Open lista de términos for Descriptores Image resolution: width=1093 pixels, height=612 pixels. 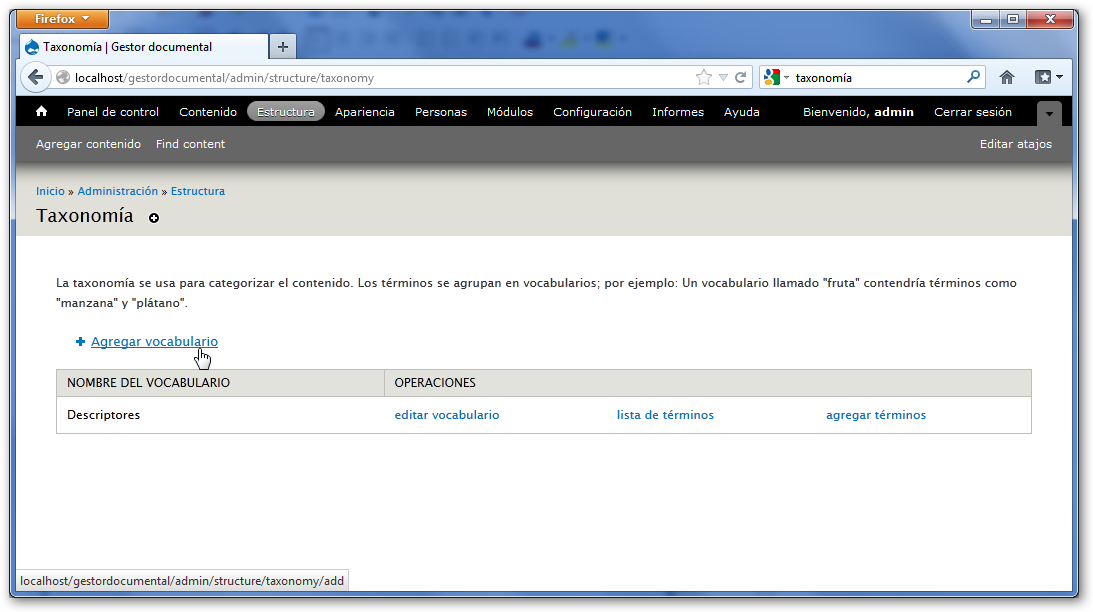coord(665,415)
